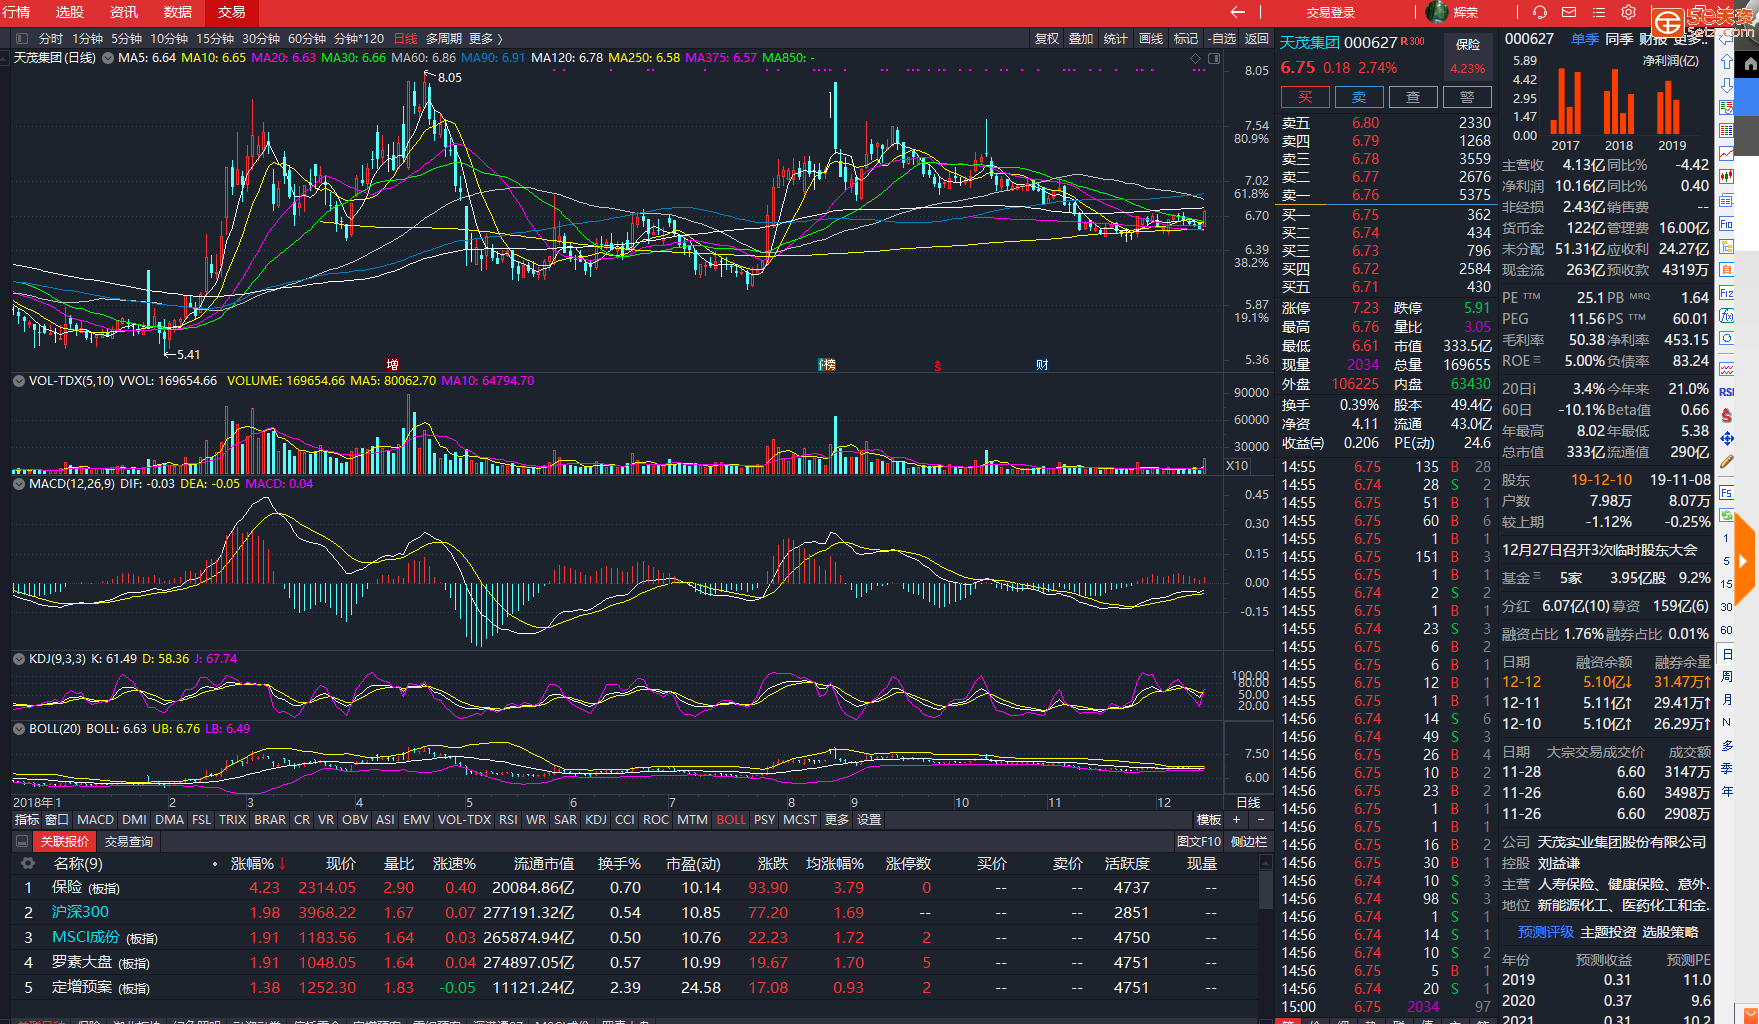Expand 更多 periods dropdown
The image size is (1759, 1024).
pyautogui.click(x=485, y=39)
